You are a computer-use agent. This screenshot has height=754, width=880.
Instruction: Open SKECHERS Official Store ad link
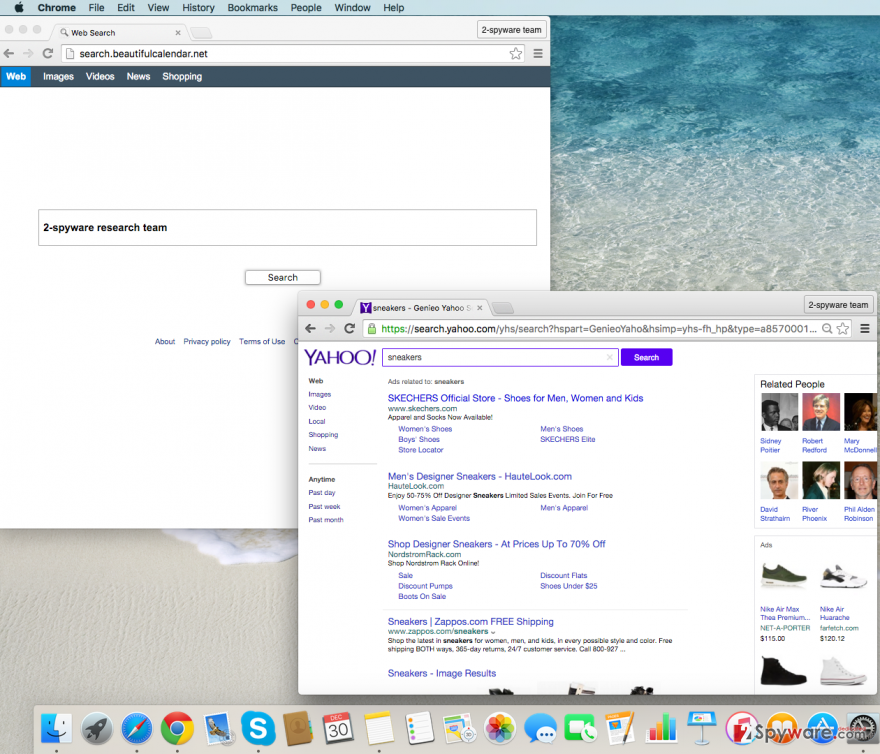[x=515, y=398]
